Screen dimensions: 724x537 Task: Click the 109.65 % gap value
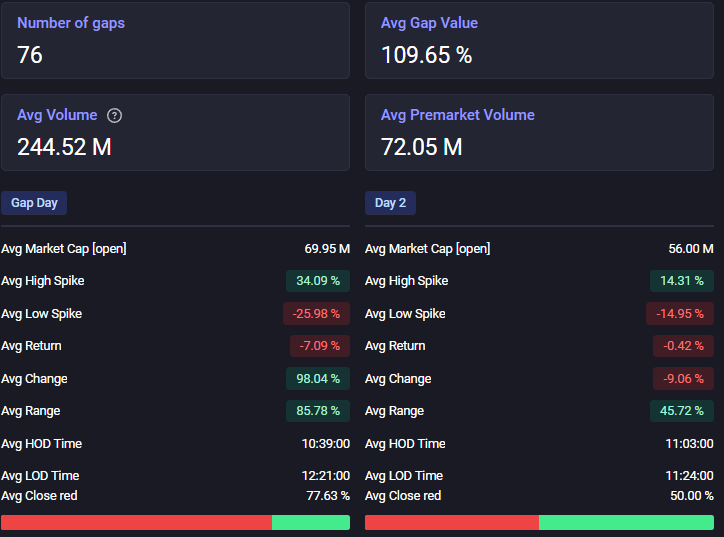(x=427, y=55)
